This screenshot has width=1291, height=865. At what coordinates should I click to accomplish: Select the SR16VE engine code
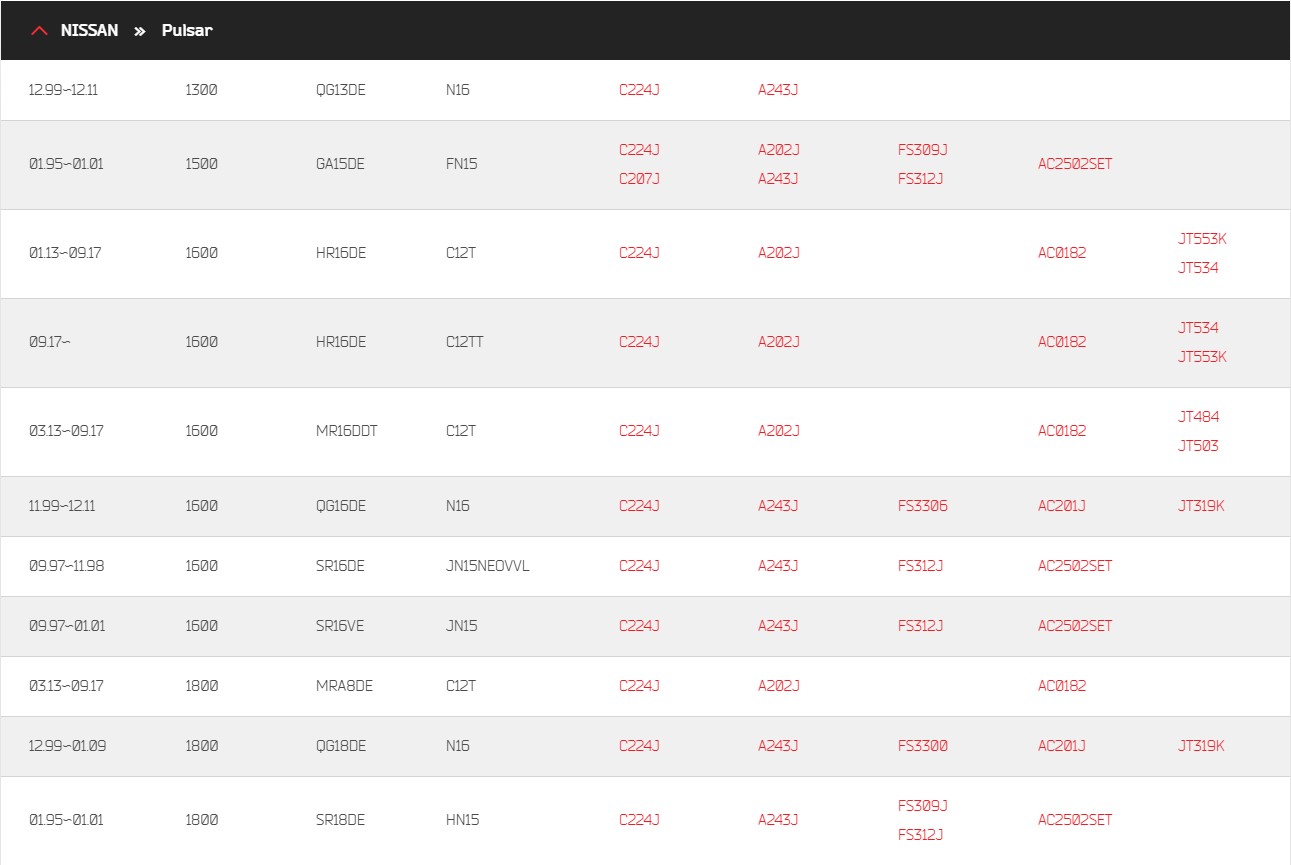pyautogui.click(x=340, y=626)
